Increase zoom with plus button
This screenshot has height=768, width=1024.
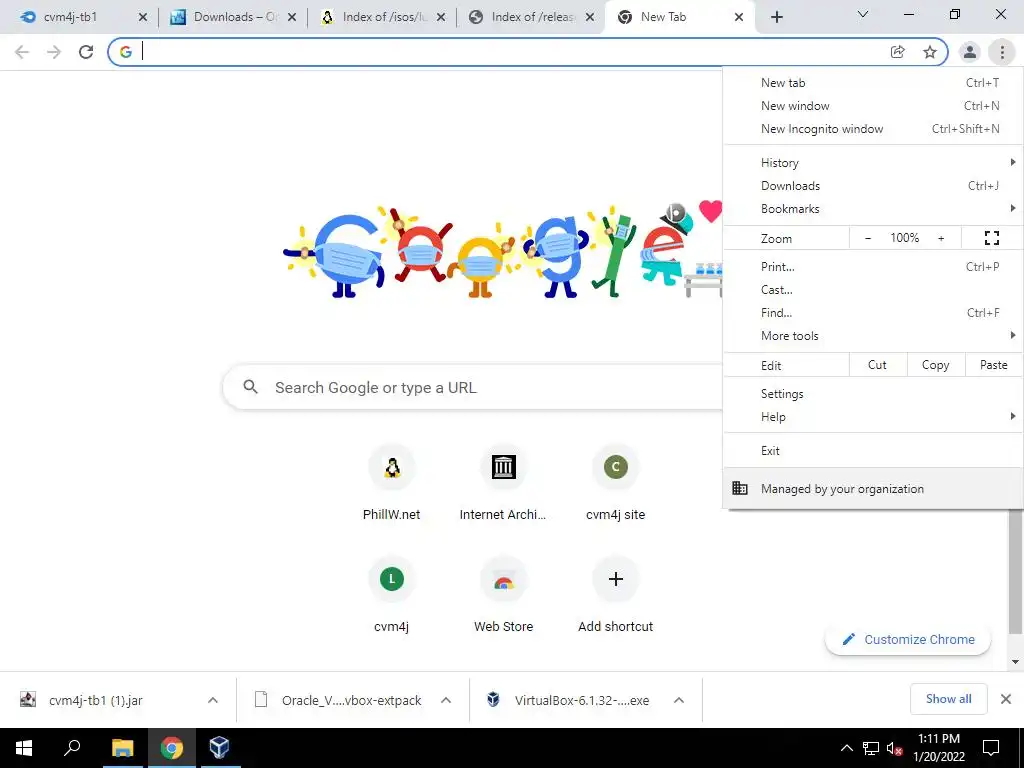coord(941,238)
